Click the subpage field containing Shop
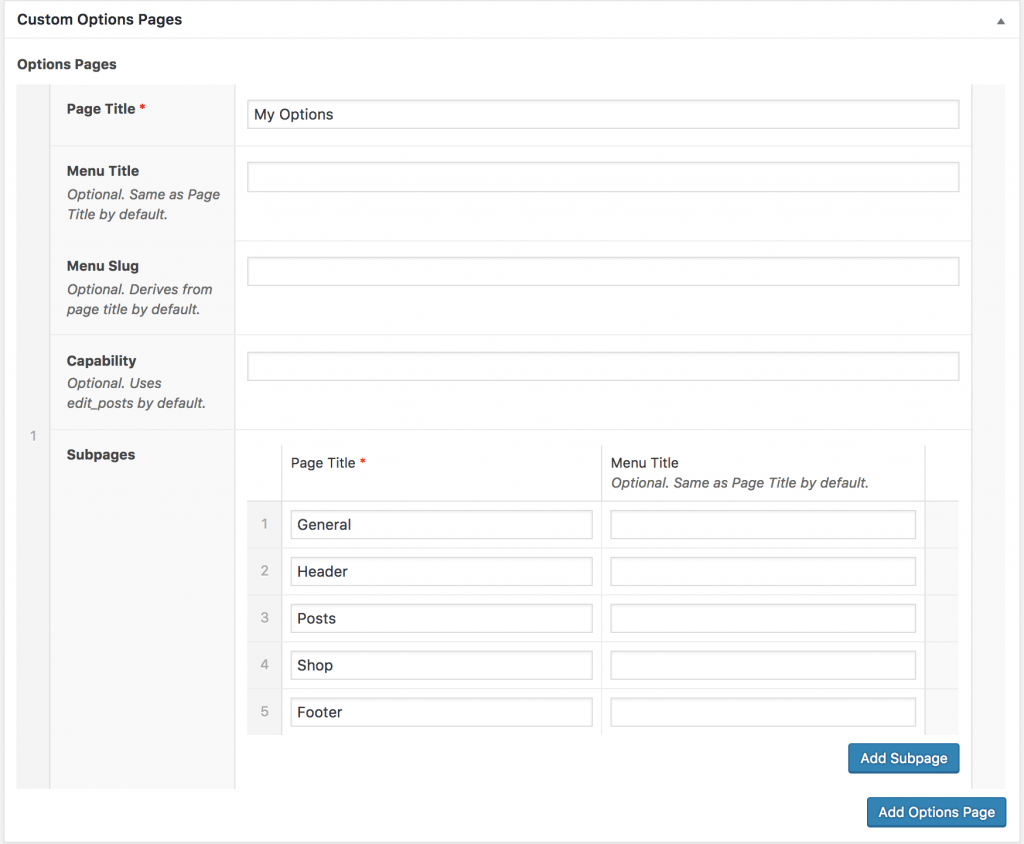1024x844 pixels. (441, 665)
